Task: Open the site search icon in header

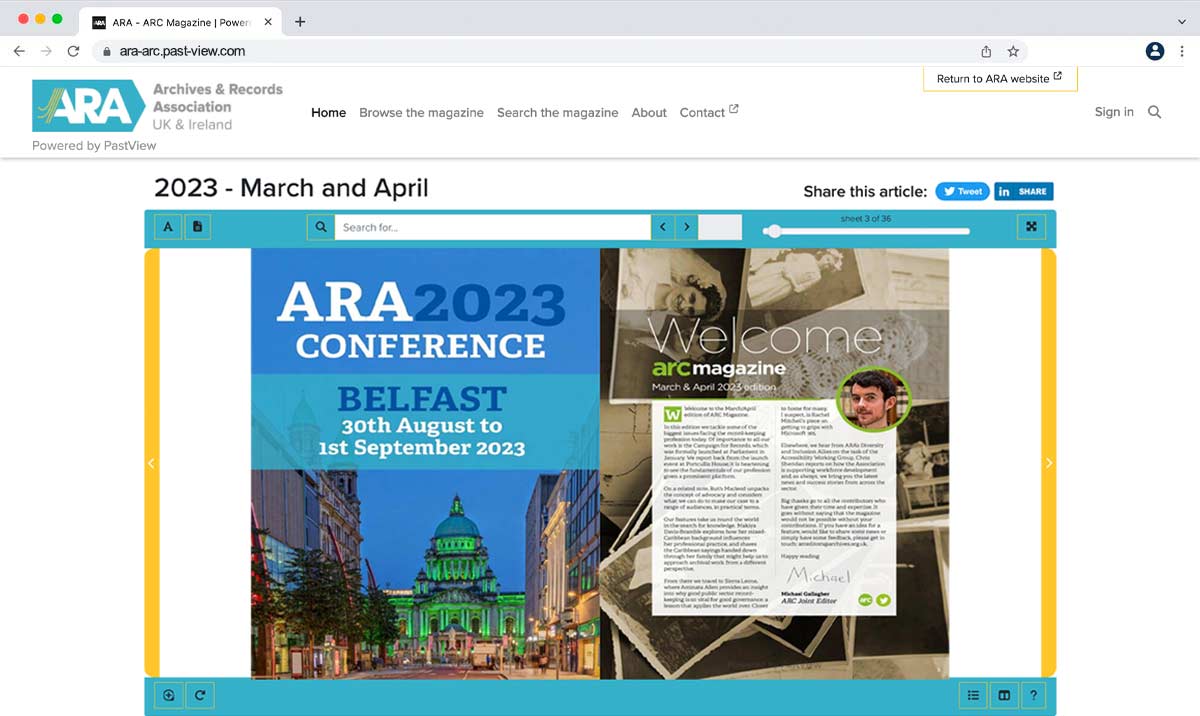Action: tap(1154, 112)
